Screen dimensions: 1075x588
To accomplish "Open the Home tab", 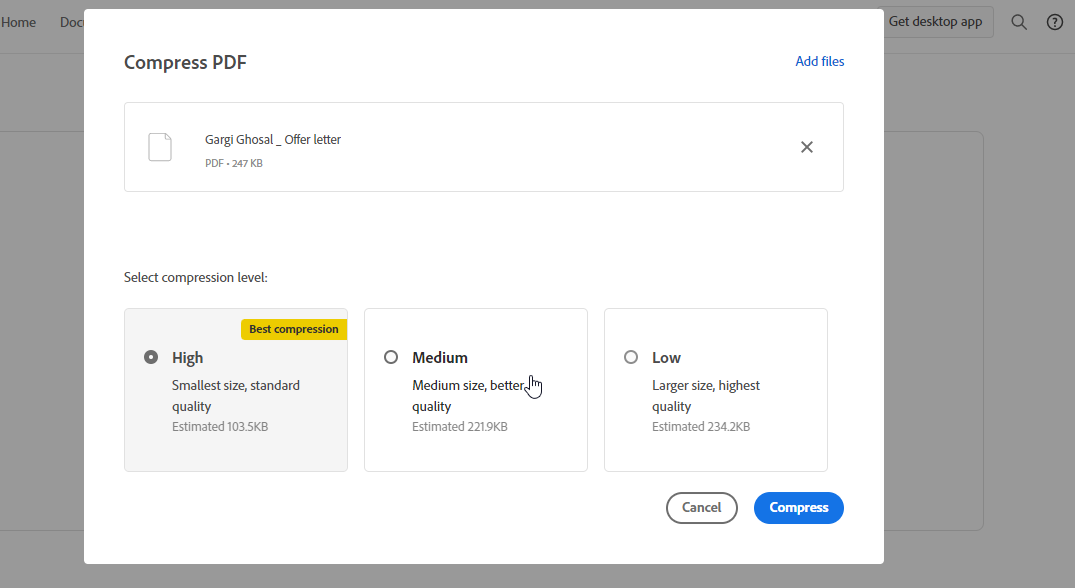I will tap(18, 22).
